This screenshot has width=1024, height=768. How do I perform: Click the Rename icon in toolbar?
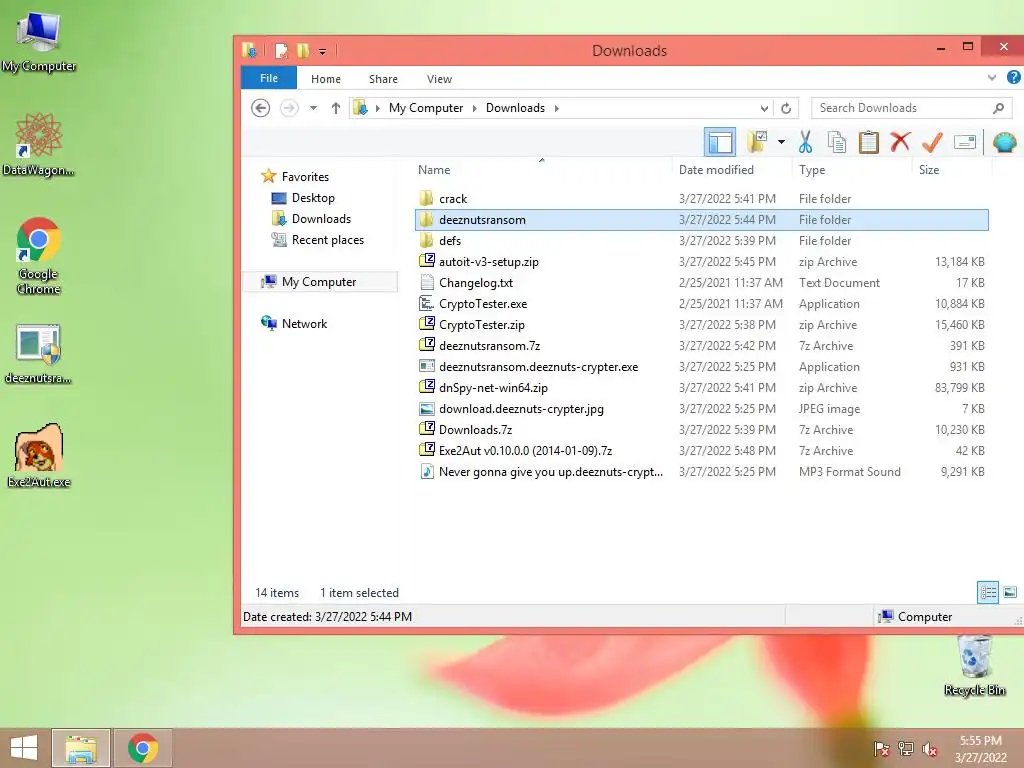(965, 142)
